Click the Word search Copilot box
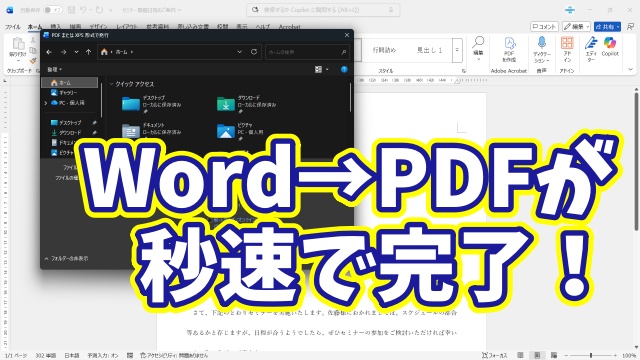This screenshot has height=360, width=640. click(323, 10)
